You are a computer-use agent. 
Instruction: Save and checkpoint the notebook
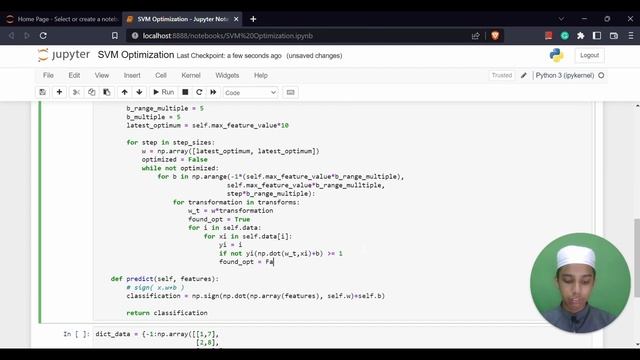point(42,92)
